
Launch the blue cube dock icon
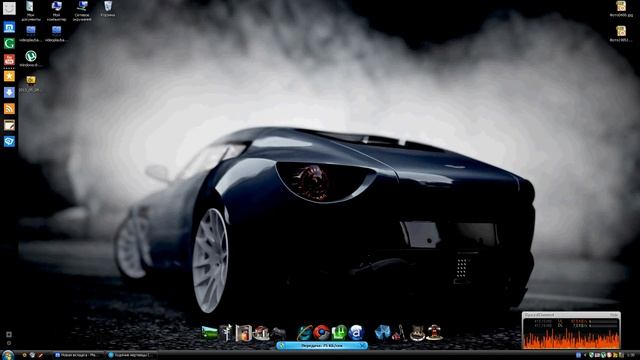[383, 333]
